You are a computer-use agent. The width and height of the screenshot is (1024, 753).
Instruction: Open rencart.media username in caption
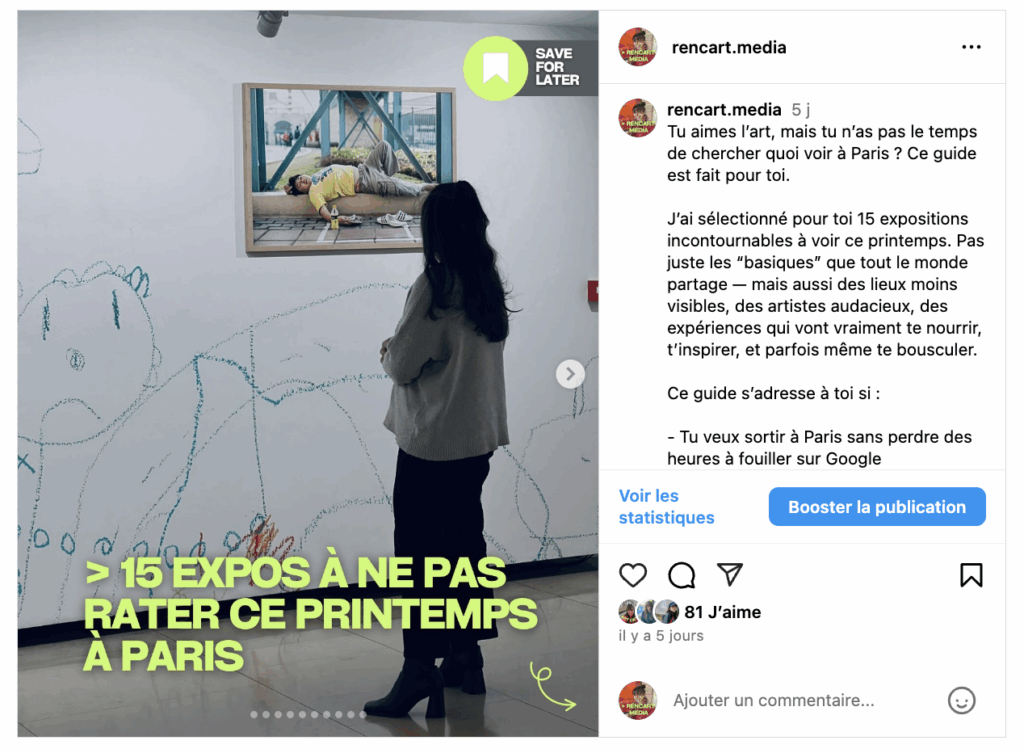coord(724,110)
